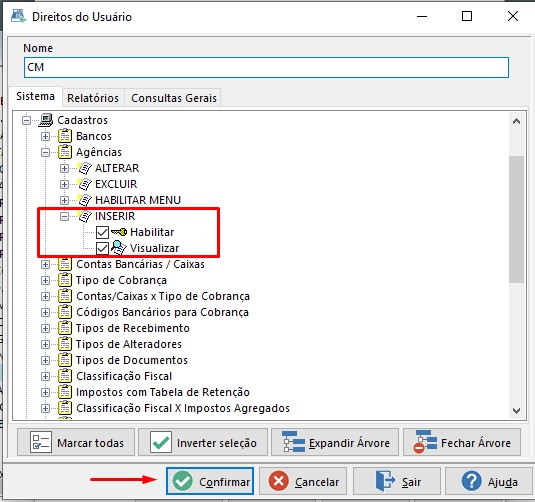Click the Impostos com Tabela de Retenção icon
Viewport: 535px width, 502px height.
65,392
